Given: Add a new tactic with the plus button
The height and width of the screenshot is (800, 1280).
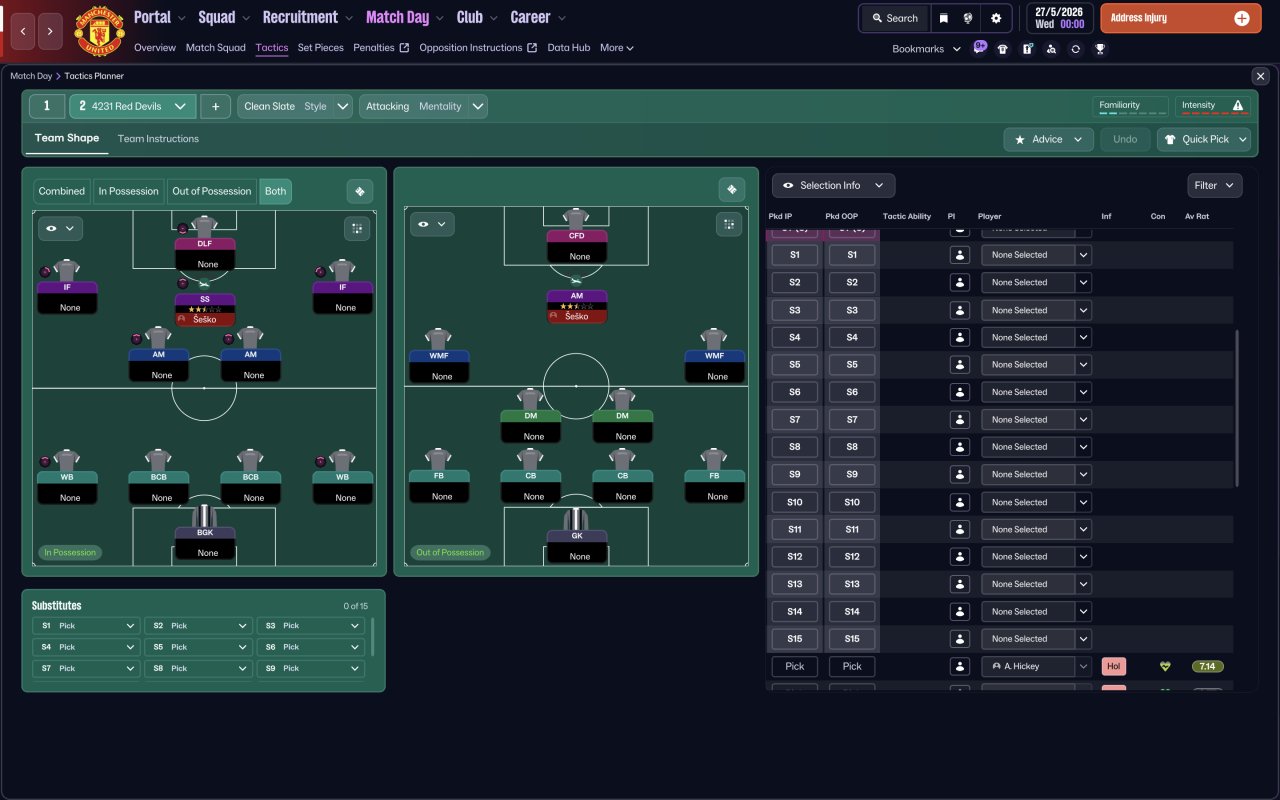Looking at the screenshot, I should 215,106.
